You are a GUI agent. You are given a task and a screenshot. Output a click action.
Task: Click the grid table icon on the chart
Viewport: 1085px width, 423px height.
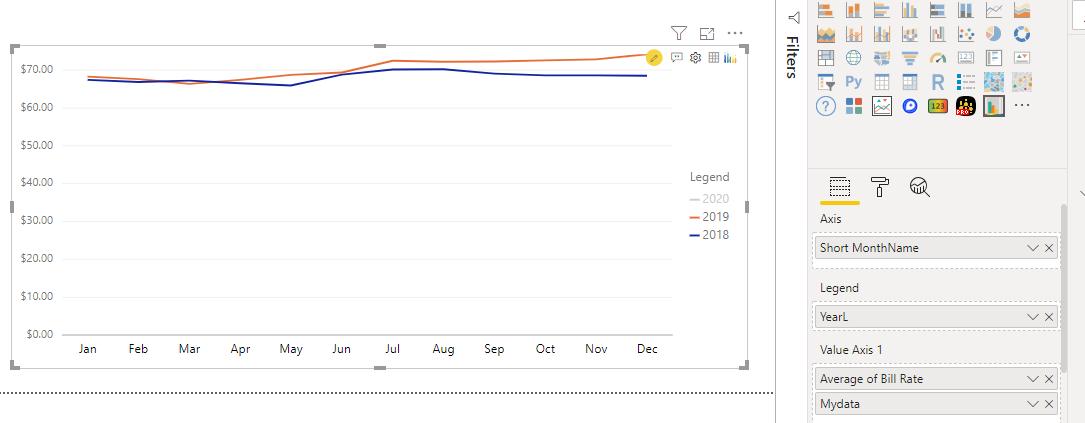click(x=713, y=57)
